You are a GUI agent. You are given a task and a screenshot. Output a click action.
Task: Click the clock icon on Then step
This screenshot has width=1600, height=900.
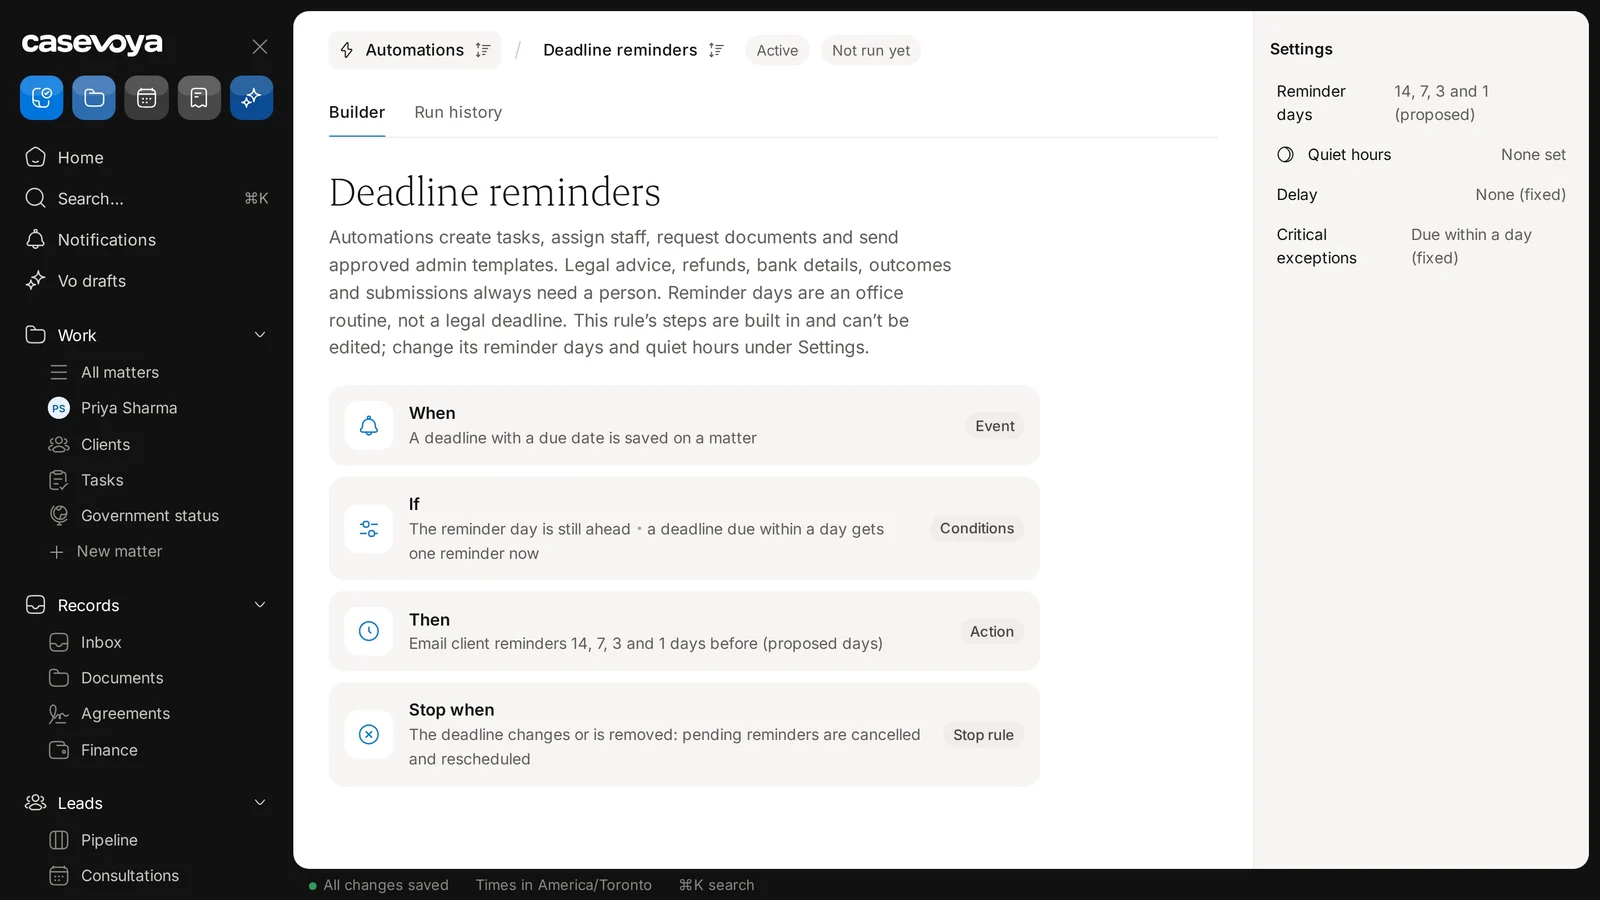point(369,631)
